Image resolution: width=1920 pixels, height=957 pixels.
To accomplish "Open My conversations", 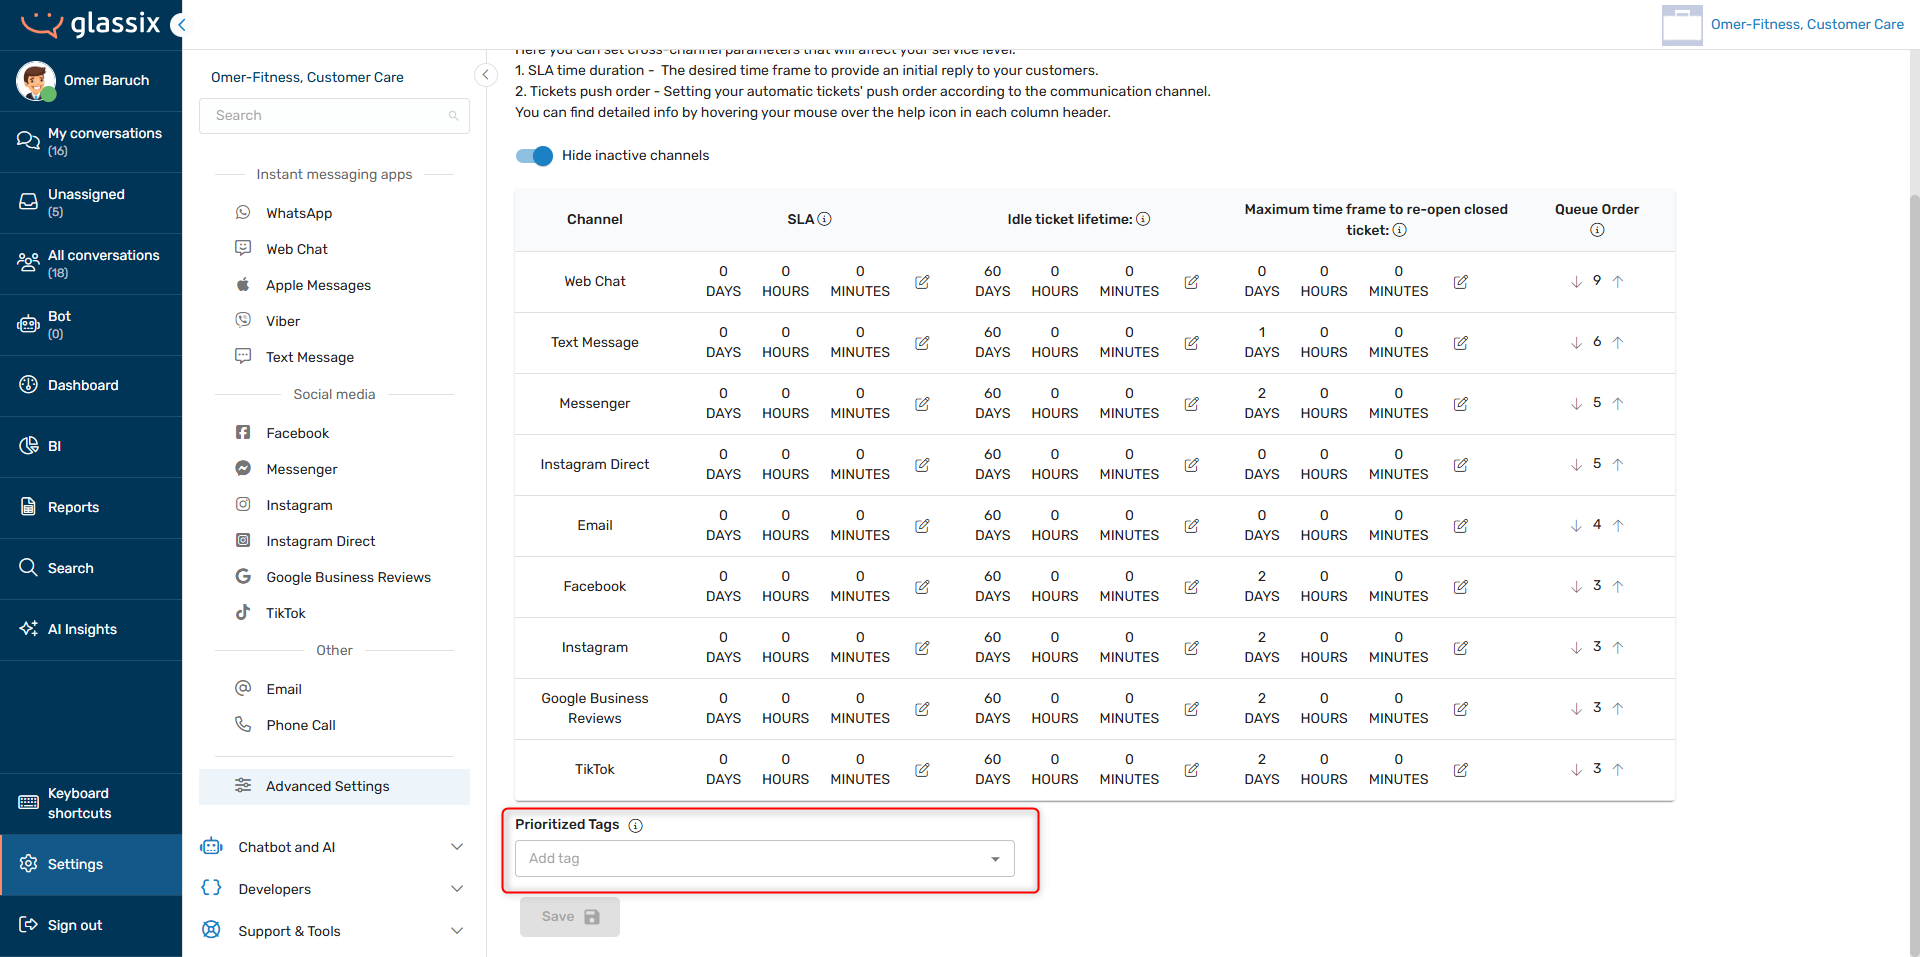I will [x=91, y=142].
